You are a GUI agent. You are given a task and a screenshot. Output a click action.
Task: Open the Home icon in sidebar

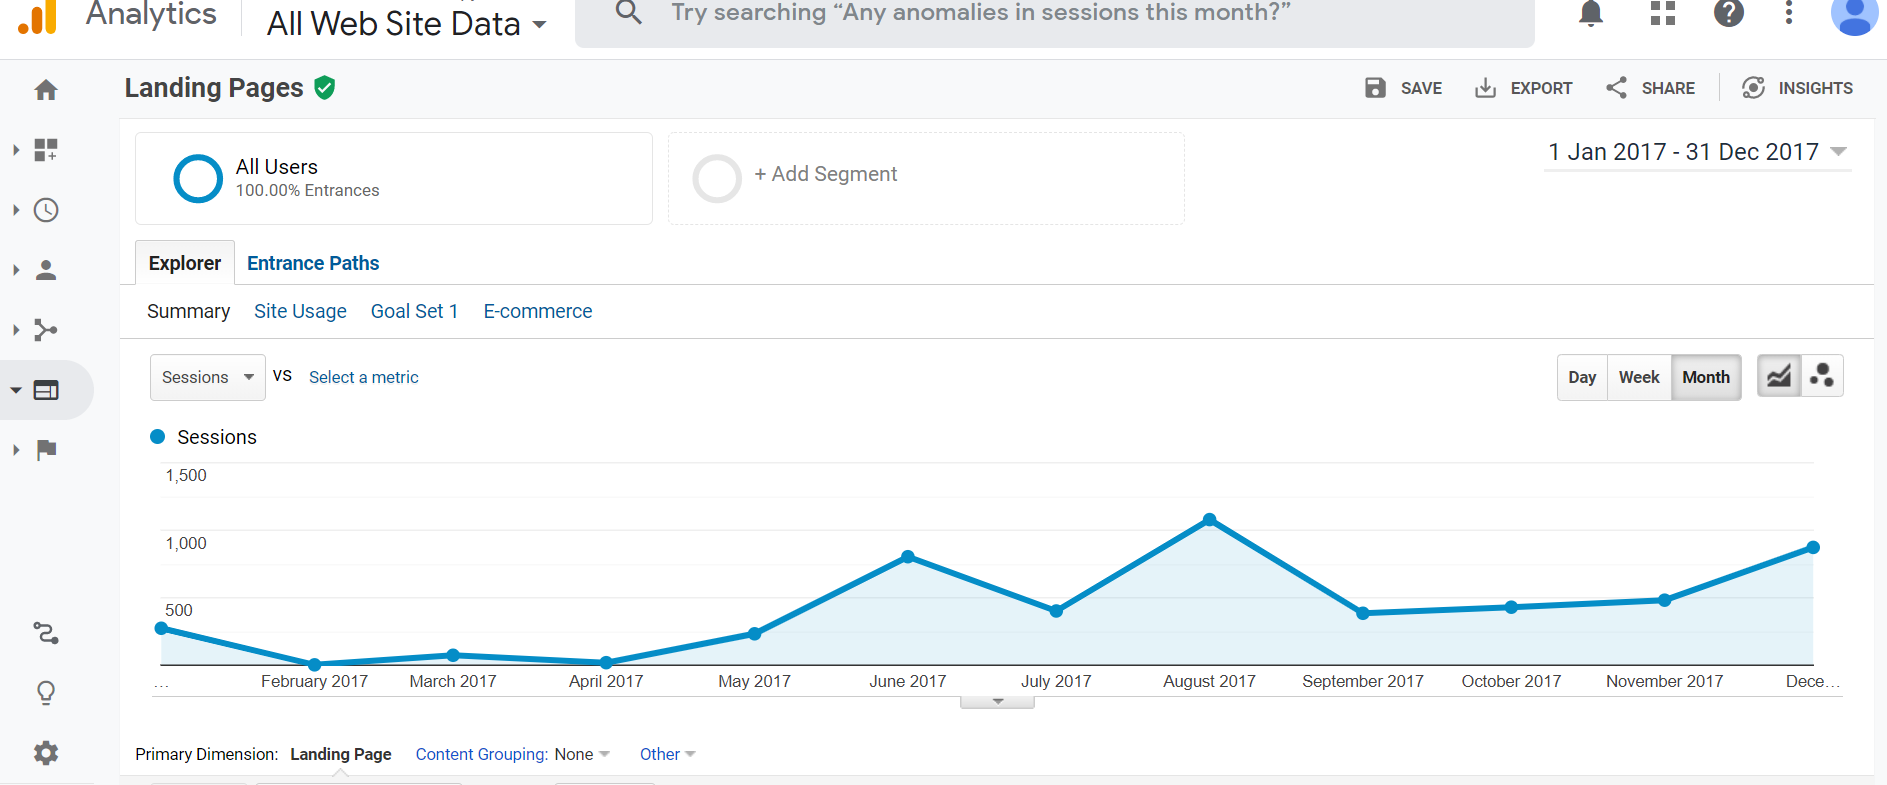click(x=46, y=90)
